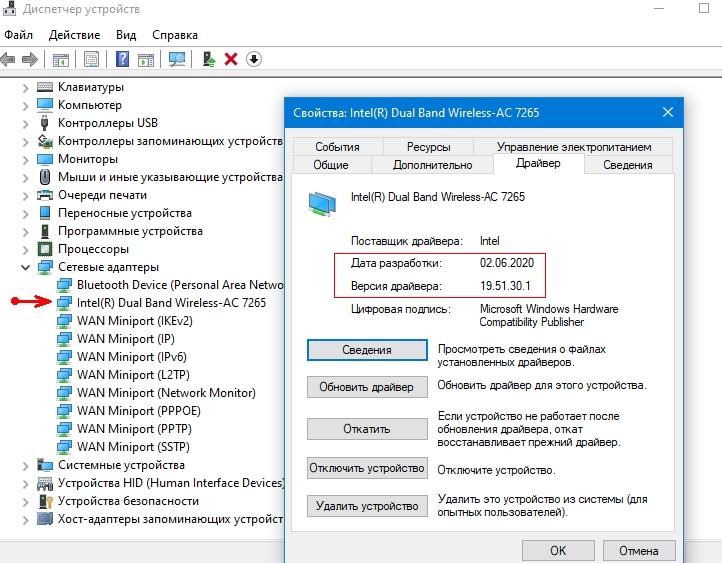Click Scan for hardware changes monitor icon
The width and height of the screenshot is (722, 563).
point(177,59)
